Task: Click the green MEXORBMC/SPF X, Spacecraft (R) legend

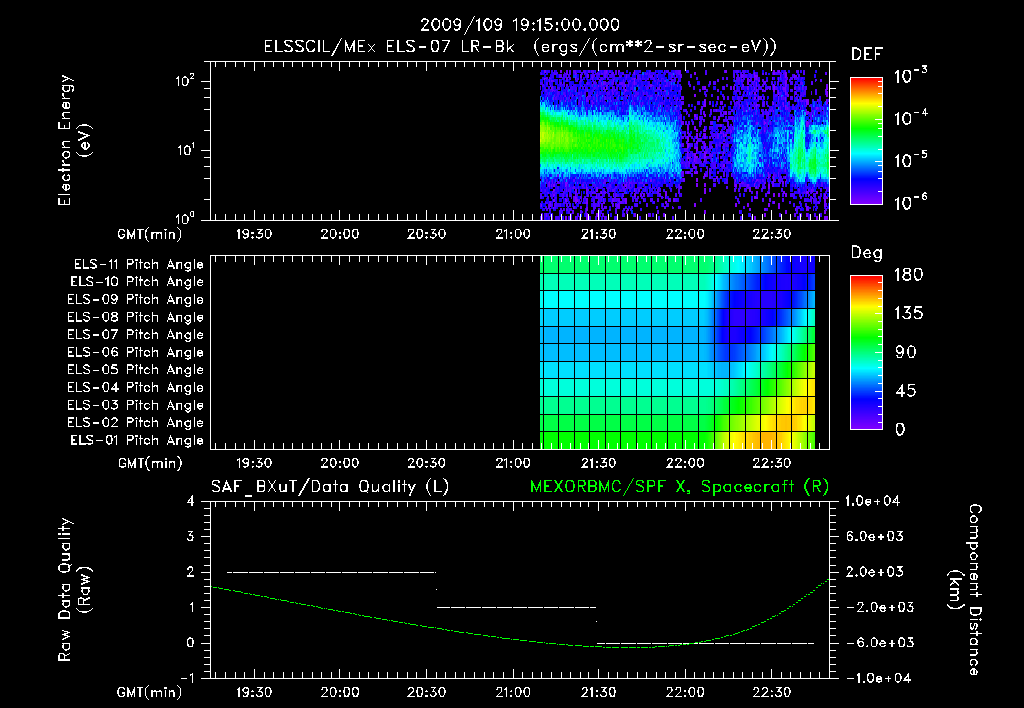Action: pyautogui.click(x=679, y=487)
